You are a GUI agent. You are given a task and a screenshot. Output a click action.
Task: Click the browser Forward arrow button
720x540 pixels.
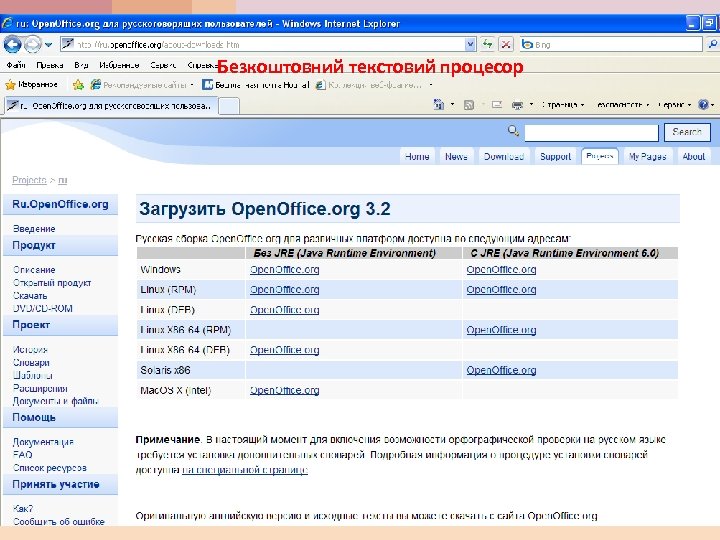(32, 45)
